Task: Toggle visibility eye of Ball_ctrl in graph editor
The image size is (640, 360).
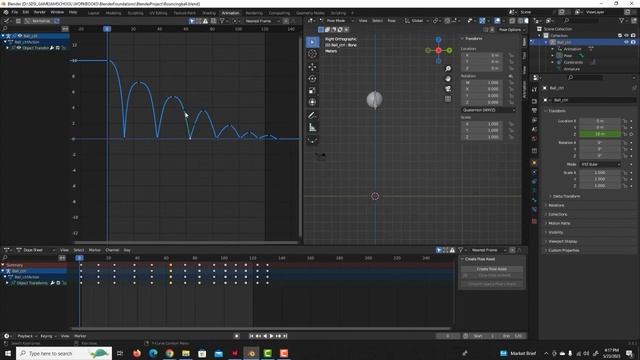Action: pos(20,36)
